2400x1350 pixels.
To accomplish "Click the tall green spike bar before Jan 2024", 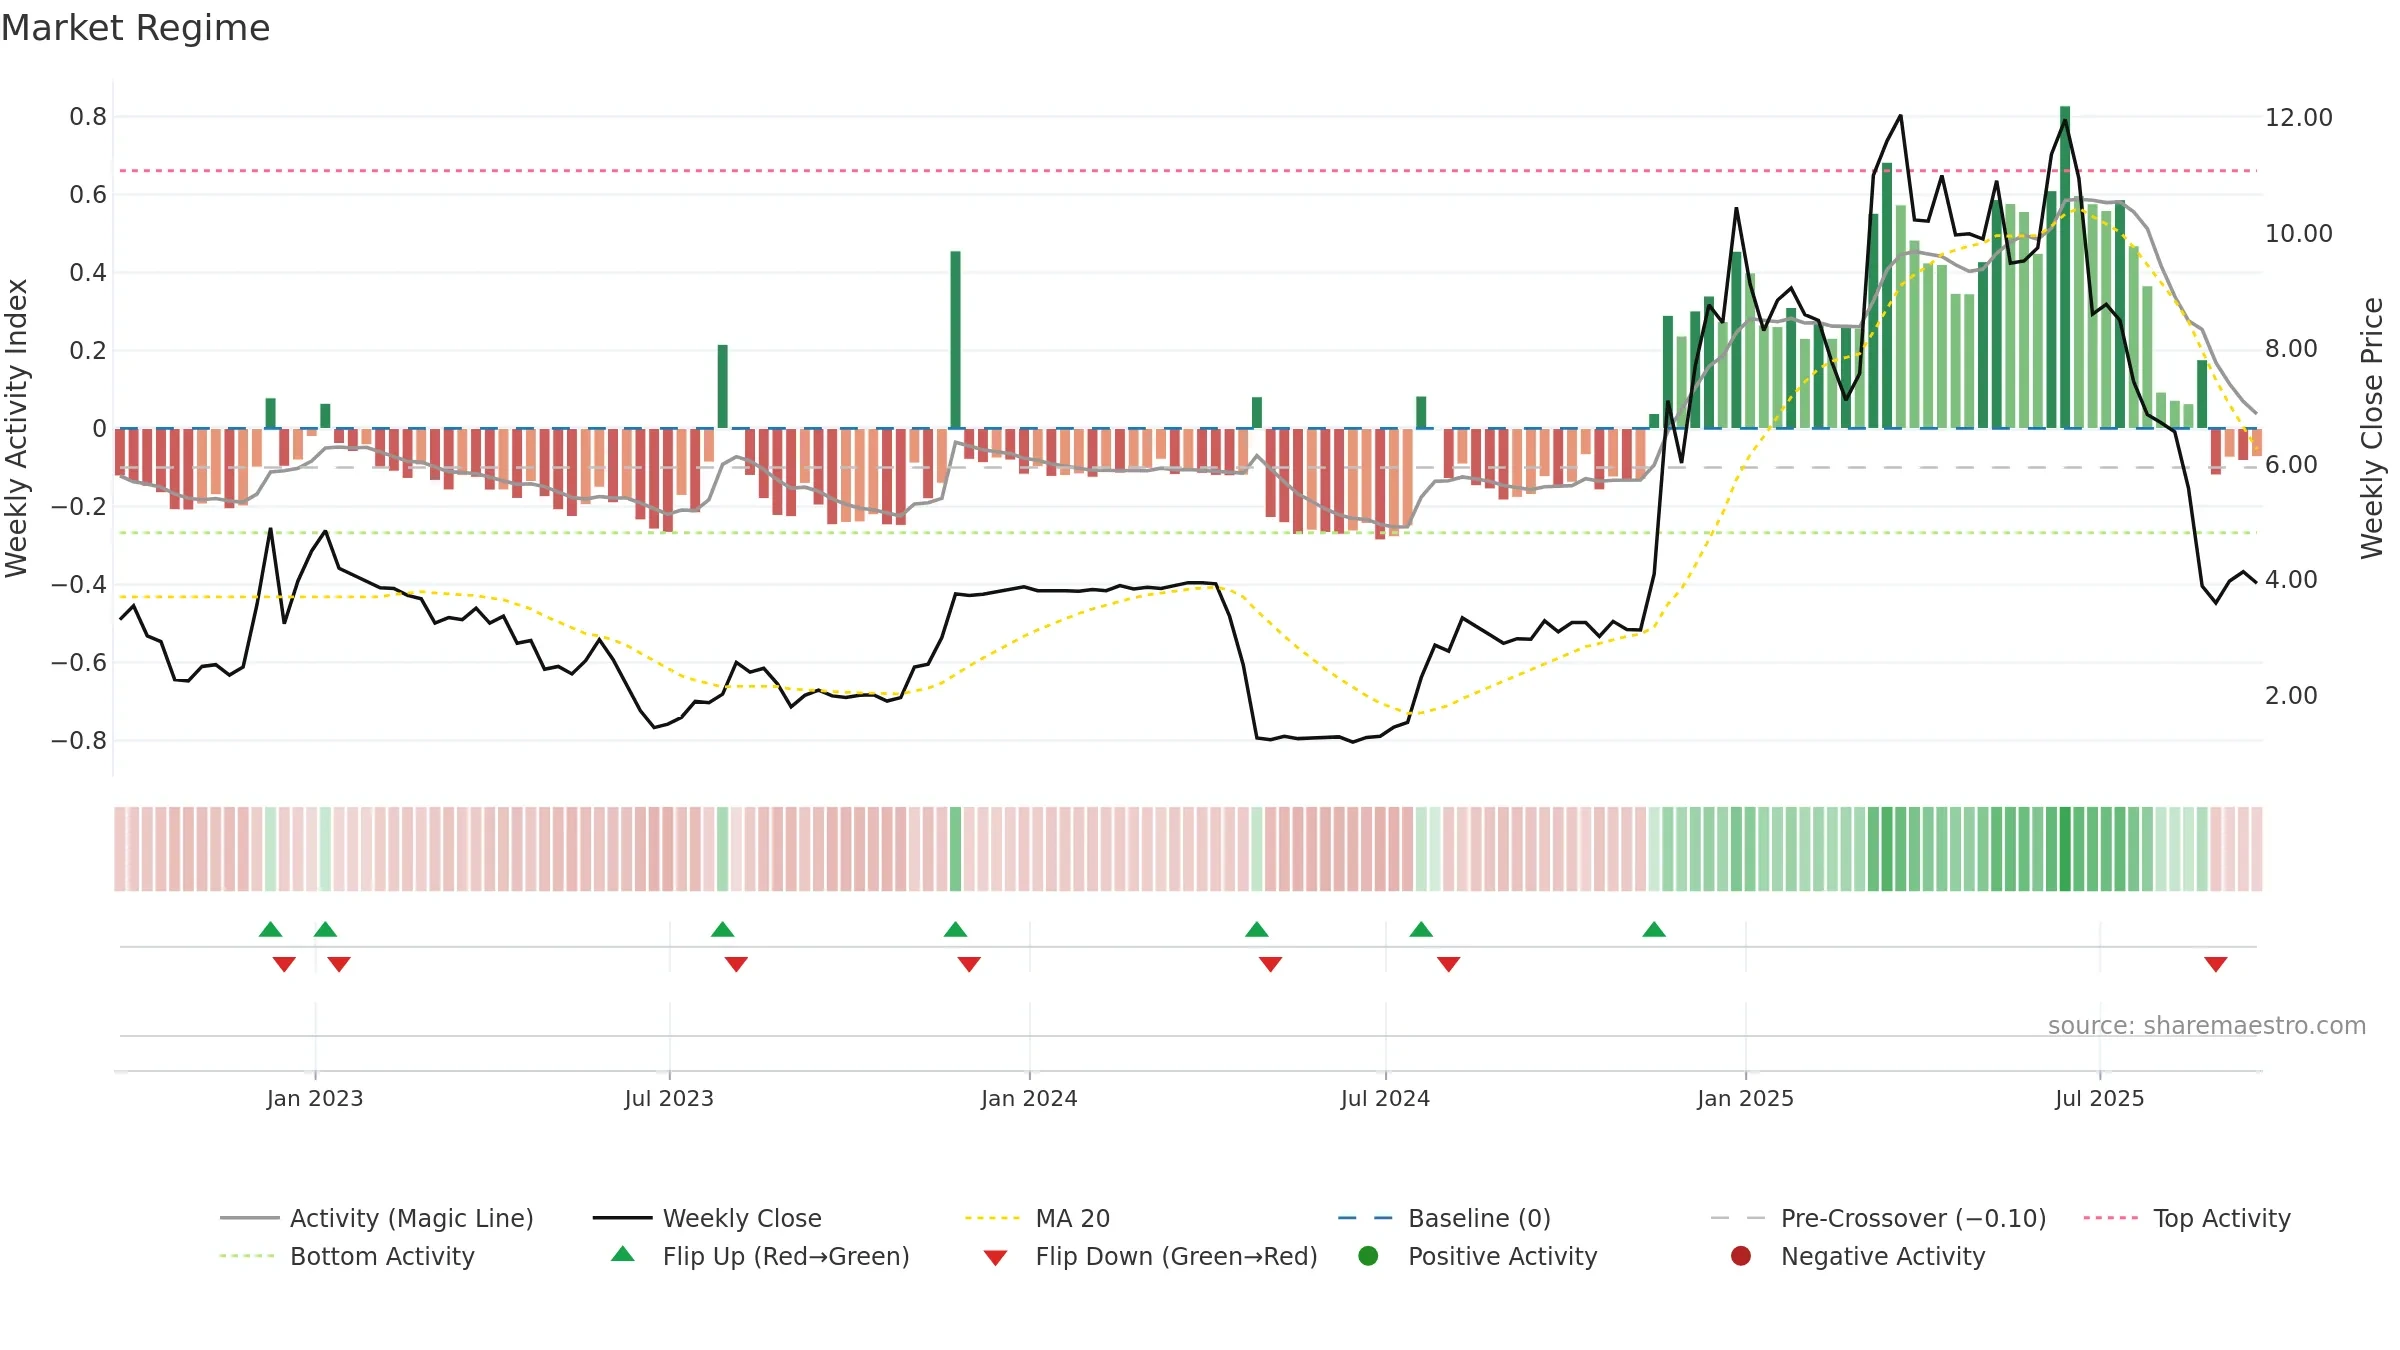I will click(x=955, y=340).
